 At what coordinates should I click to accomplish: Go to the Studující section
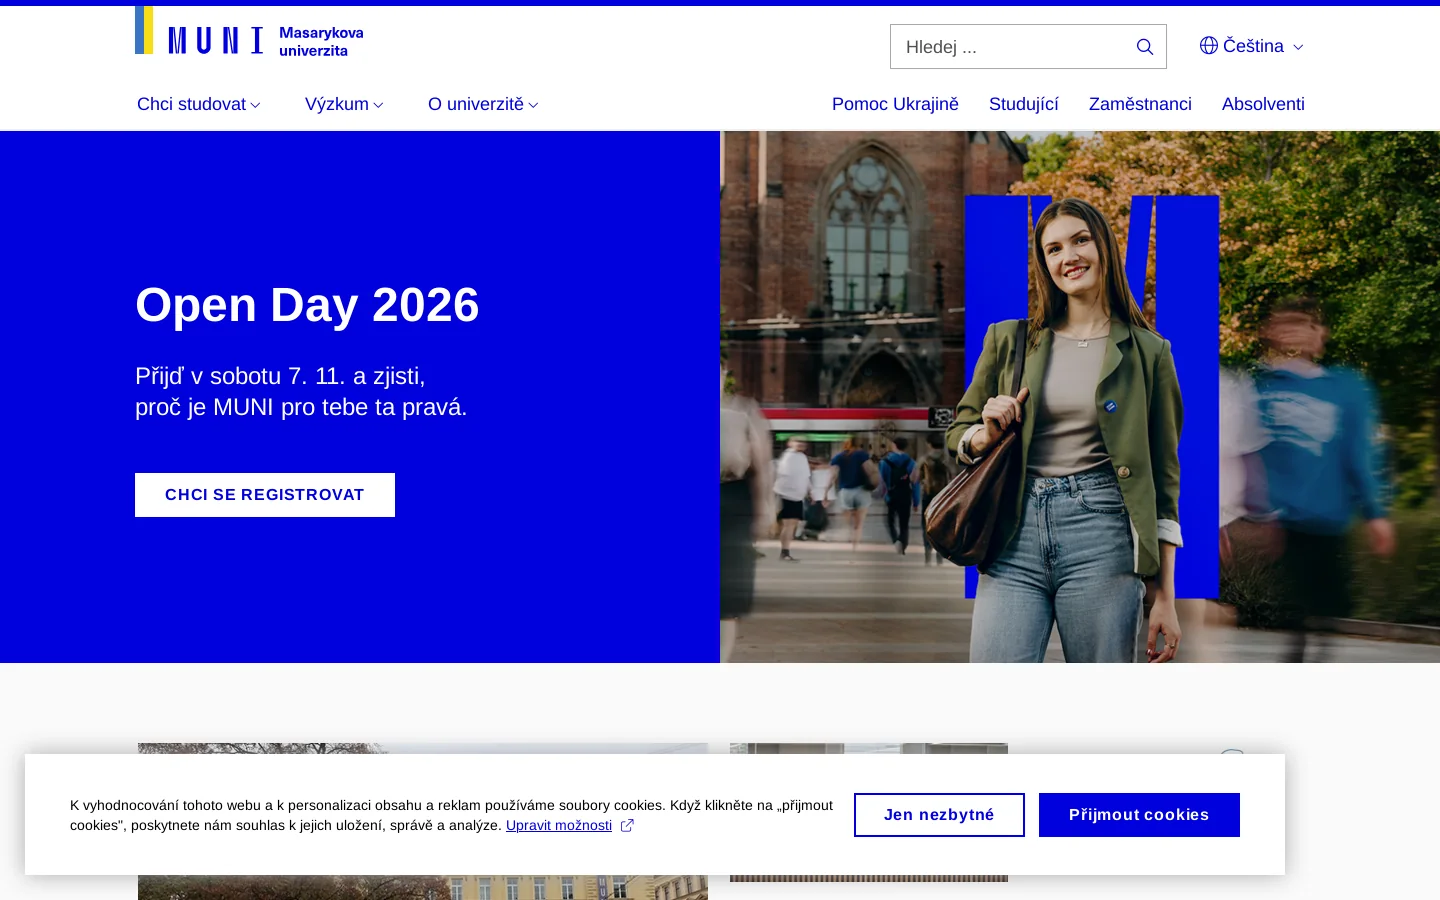tap(1023, 104)
